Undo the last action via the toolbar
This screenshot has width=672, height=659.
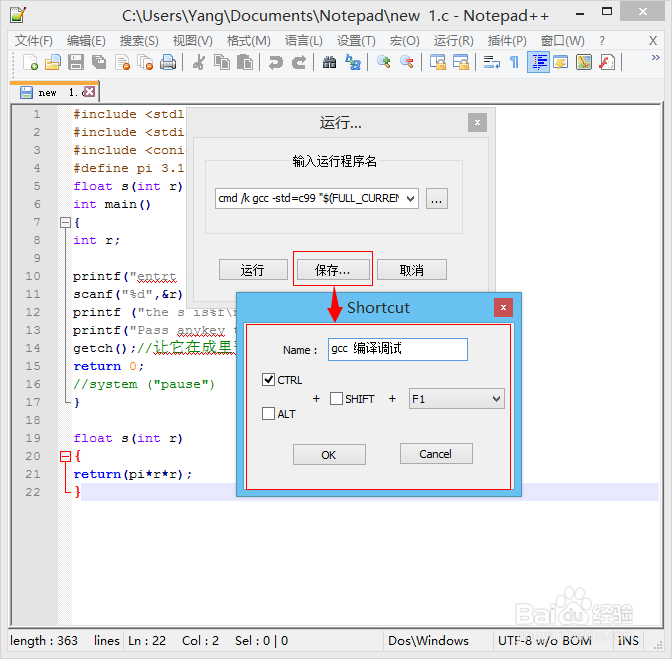click(x=276, y=63)
